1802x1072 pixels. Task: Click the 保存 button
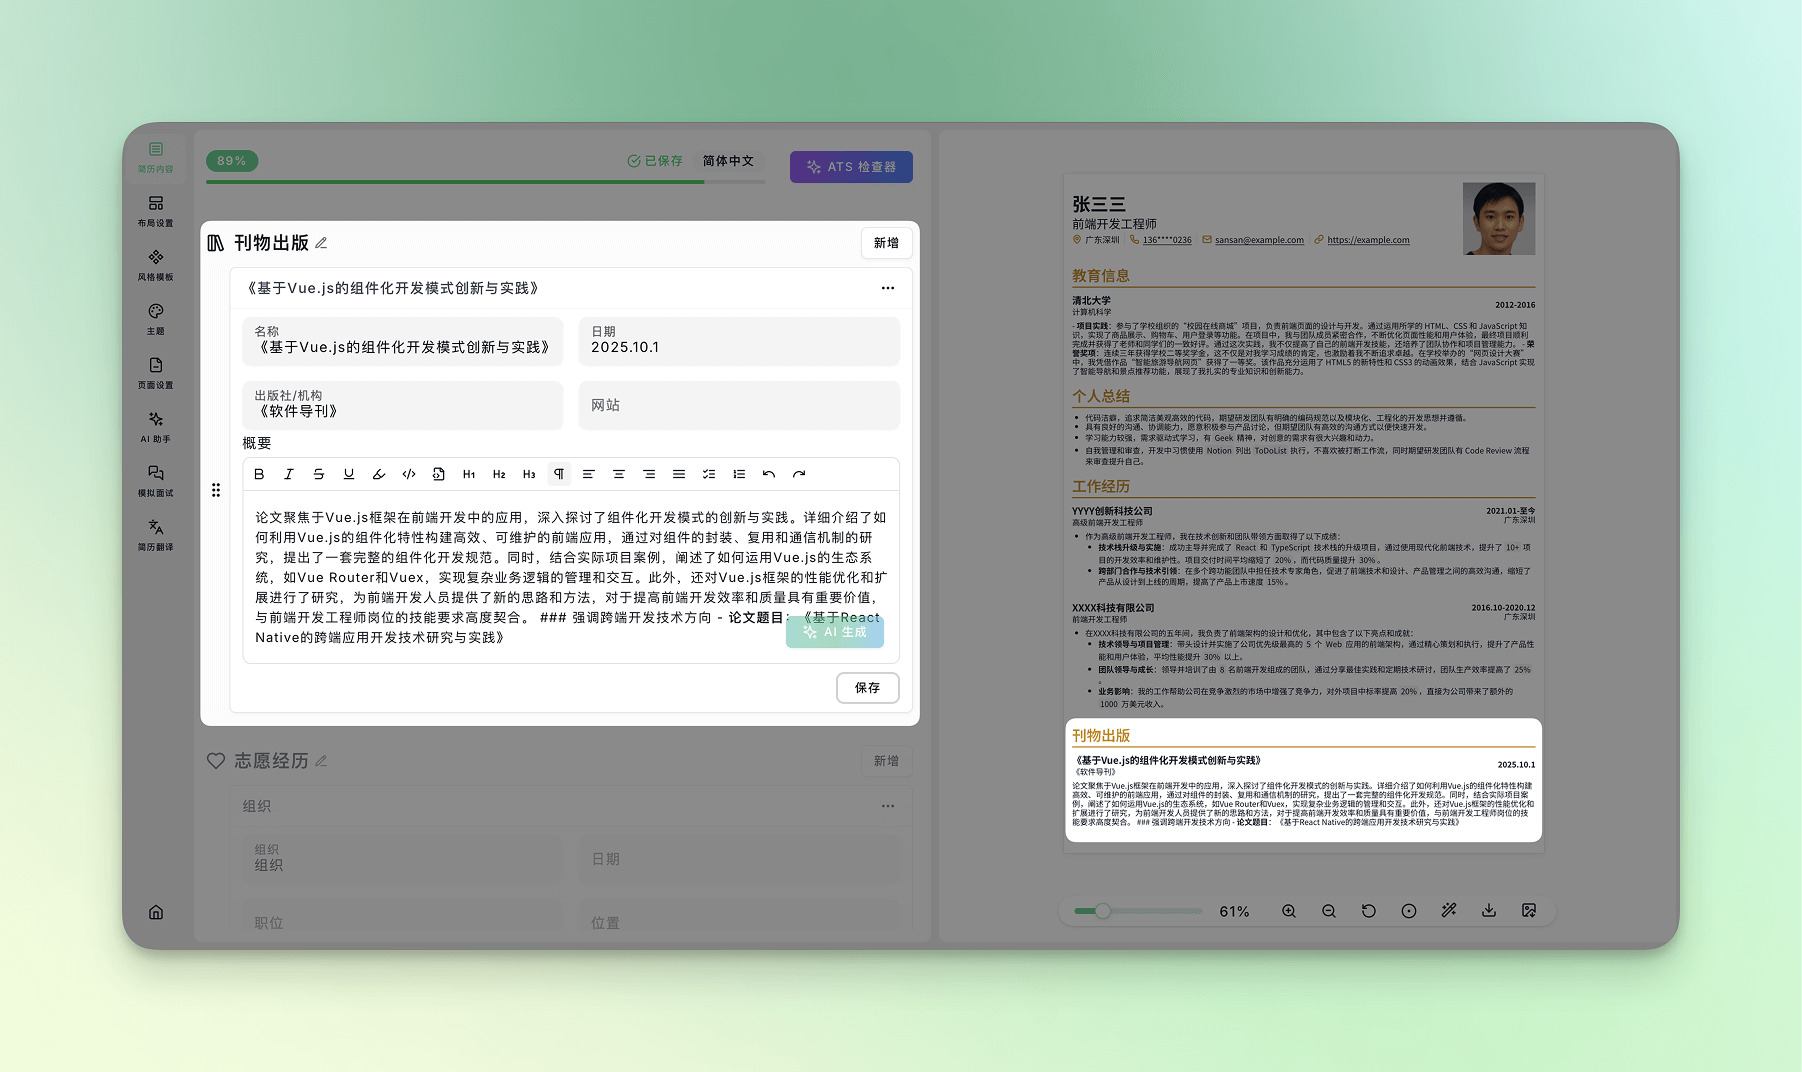pos(867,688)
